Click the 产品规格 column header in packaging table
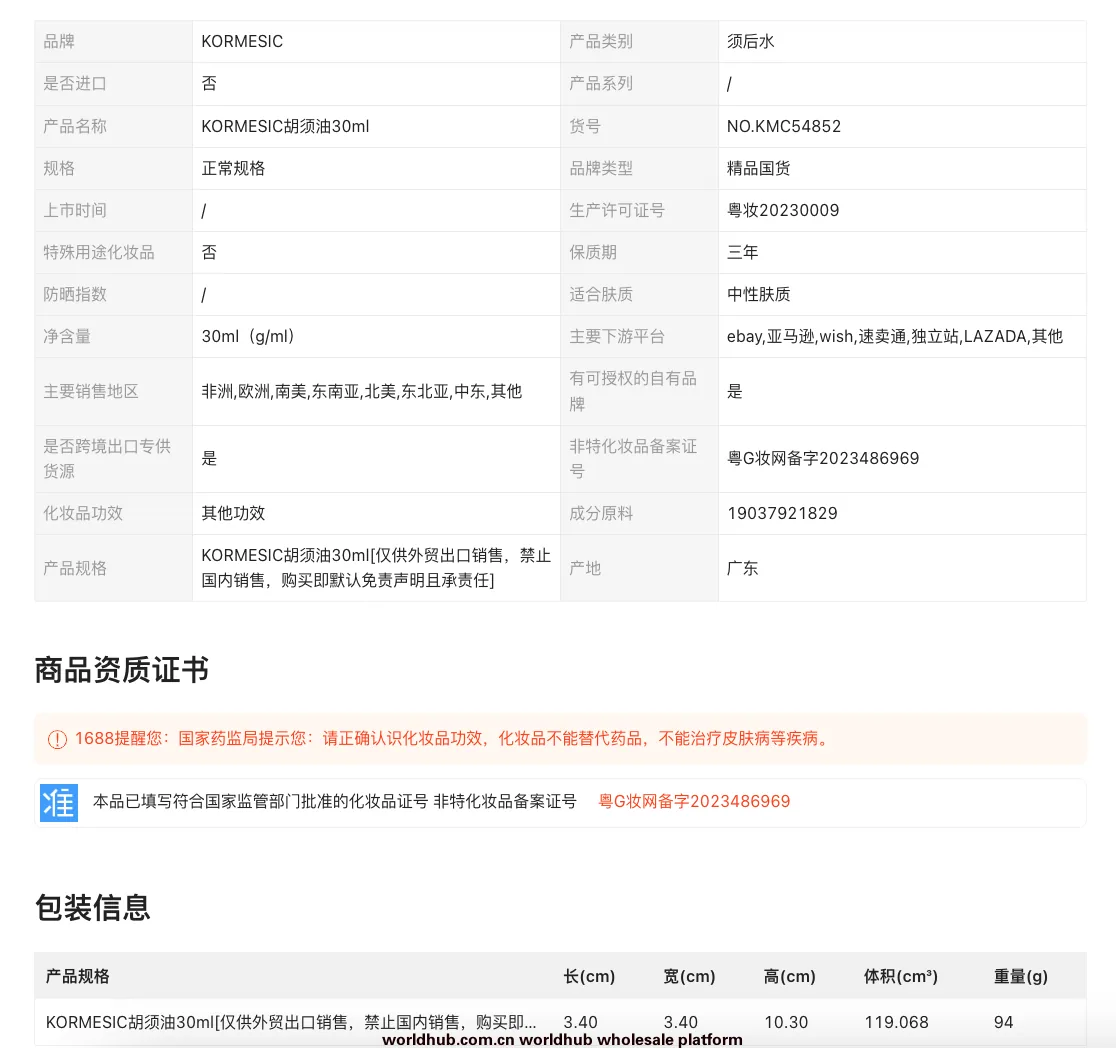Viewport: 1116px width, 1048px height. (x=78, y=976)
